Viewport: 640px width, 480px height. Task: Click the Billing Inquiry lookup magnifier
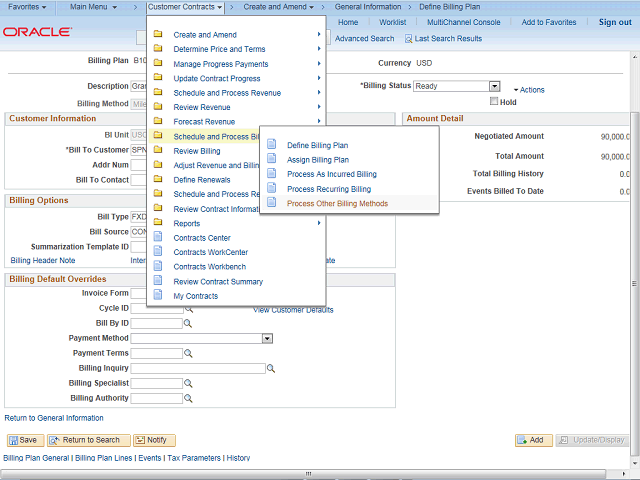coord(272,369)
